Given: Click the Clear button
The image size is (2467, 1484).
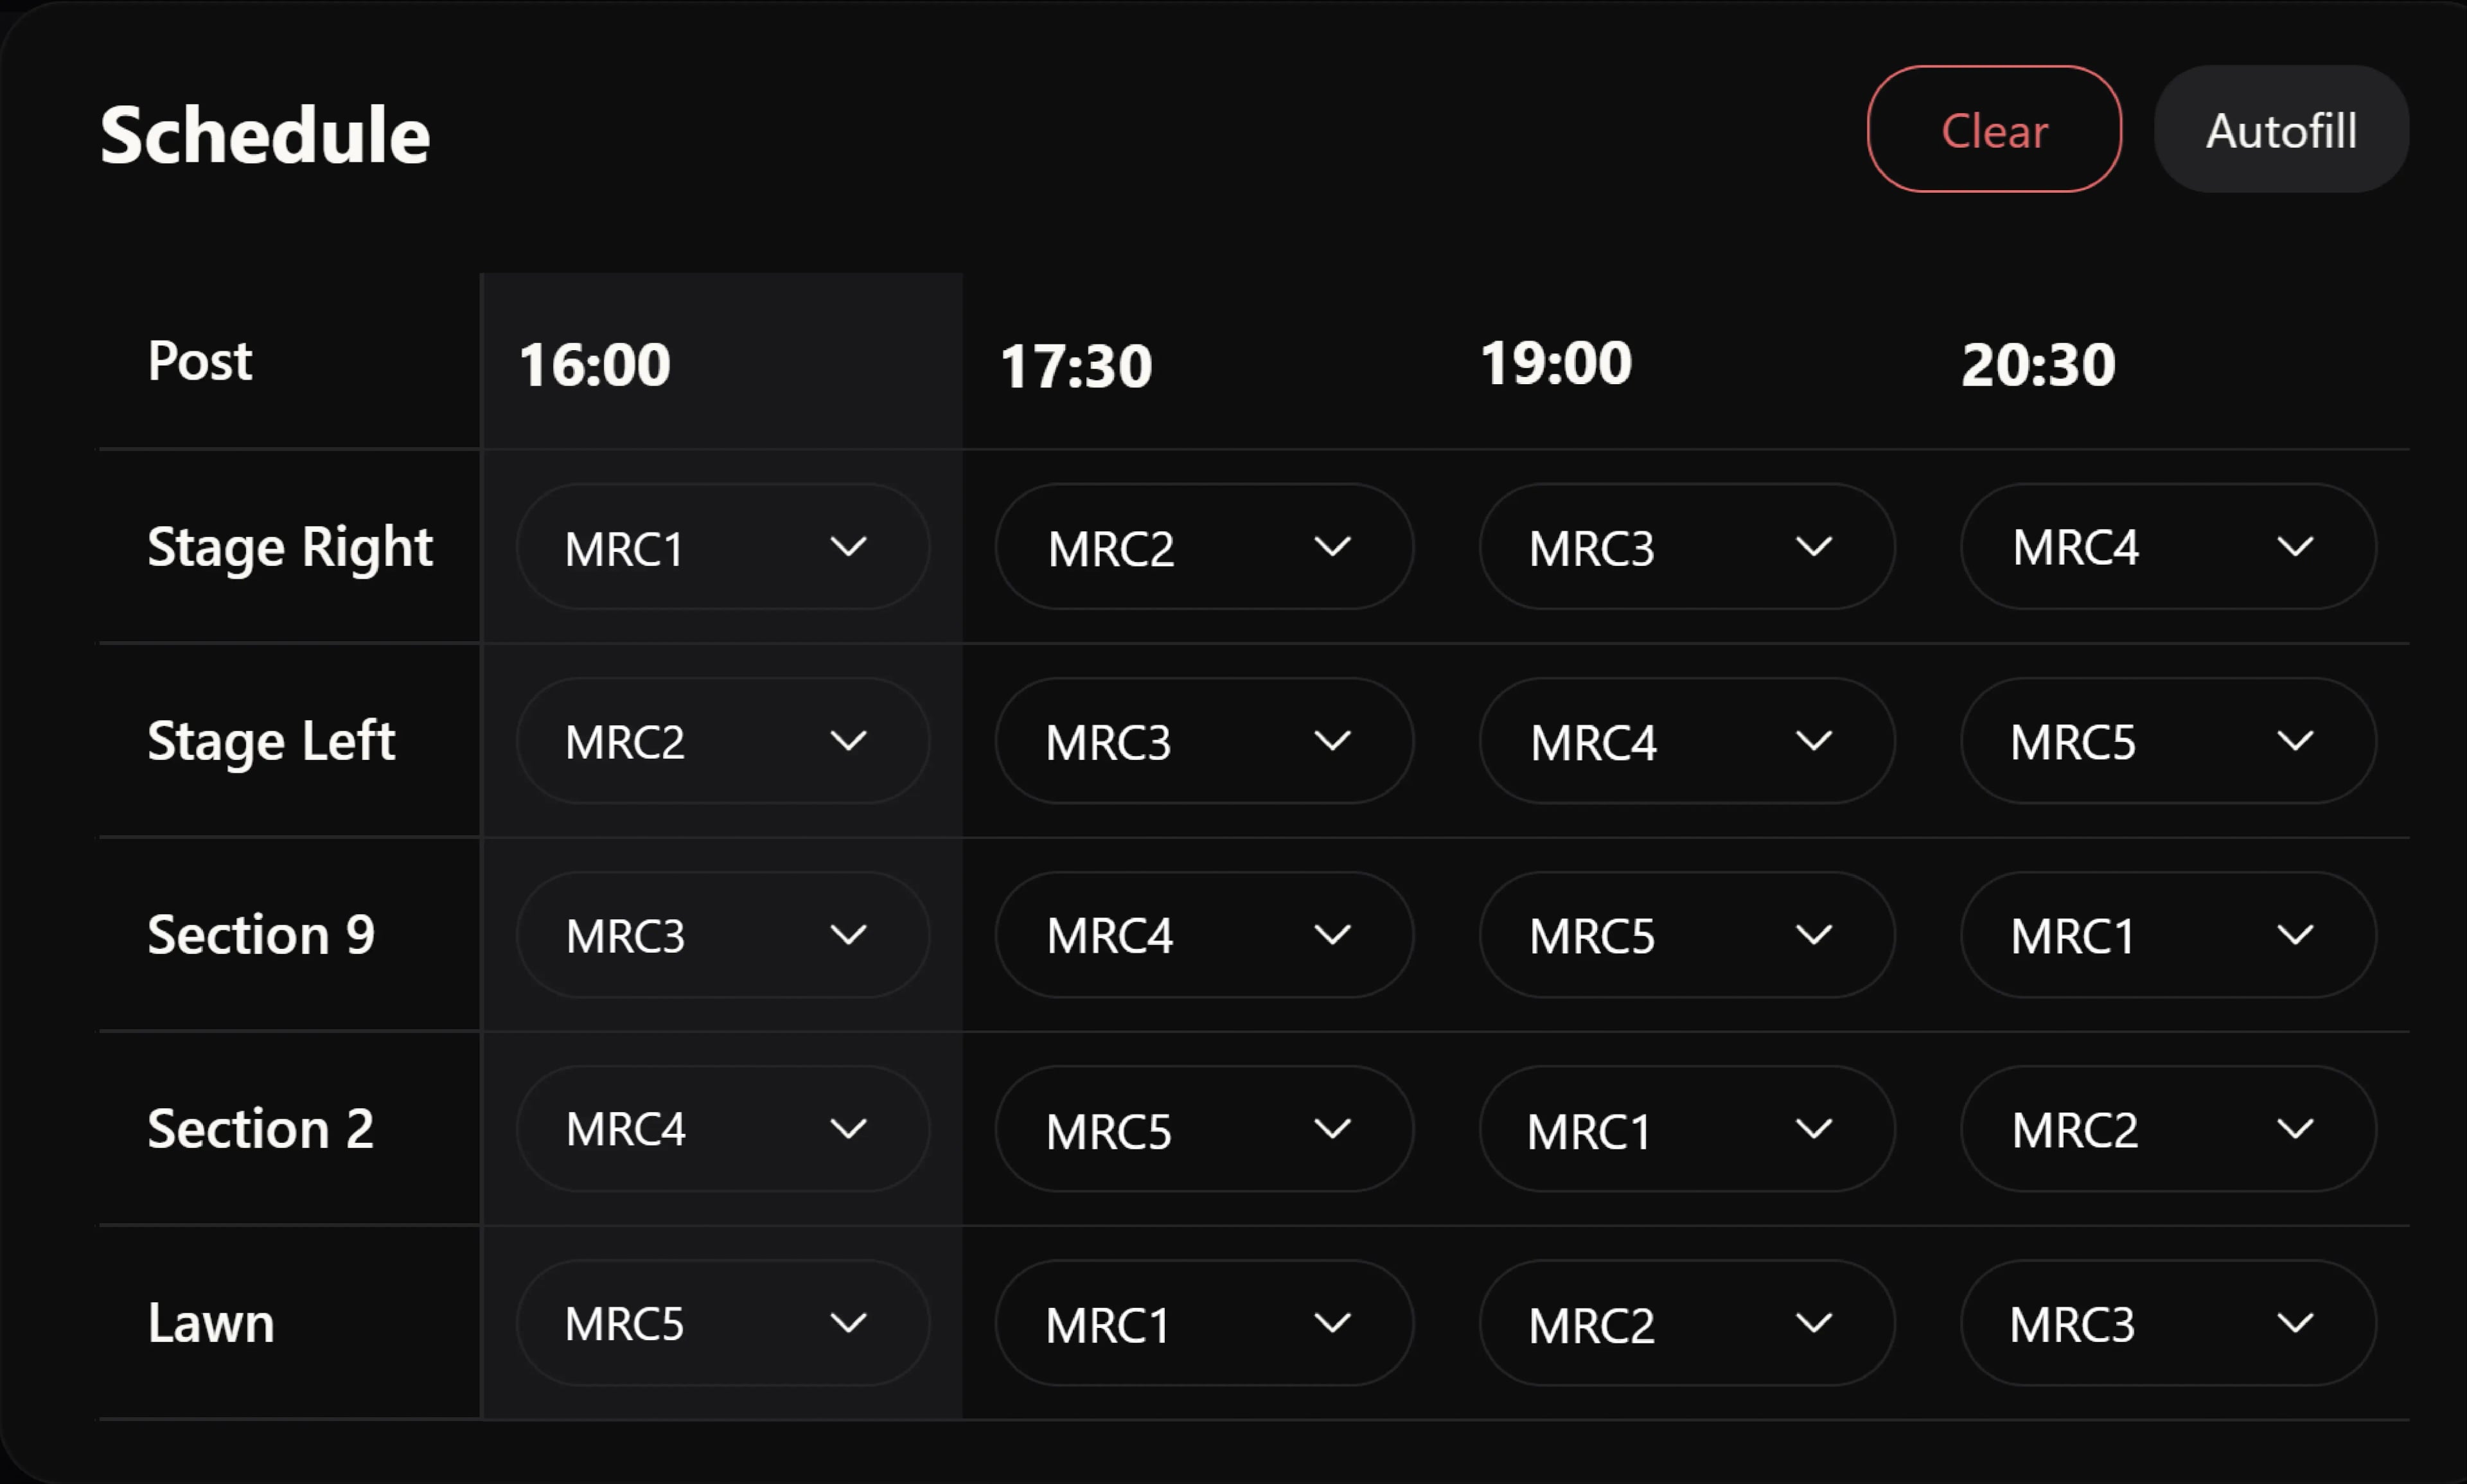Looking at the screenshot, I should [1994, 129].
